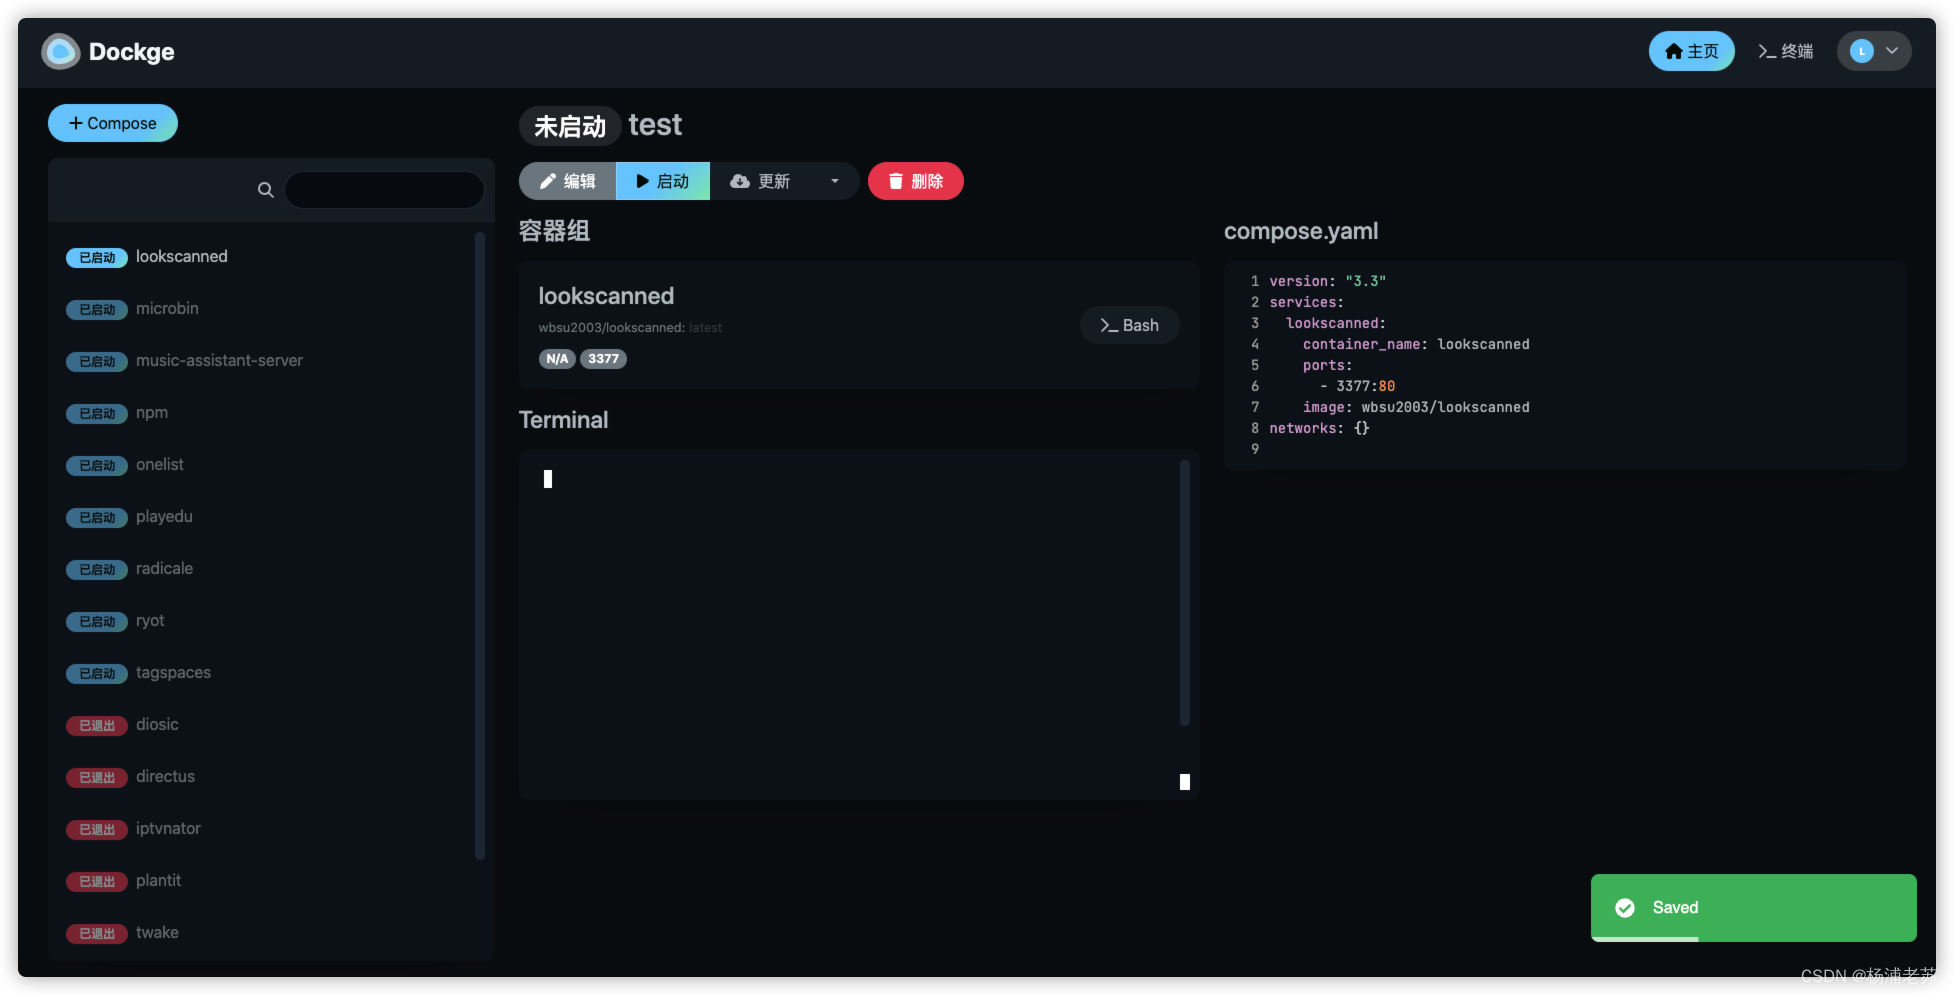Open Bash for lookscanned container

coord(1129,325)
